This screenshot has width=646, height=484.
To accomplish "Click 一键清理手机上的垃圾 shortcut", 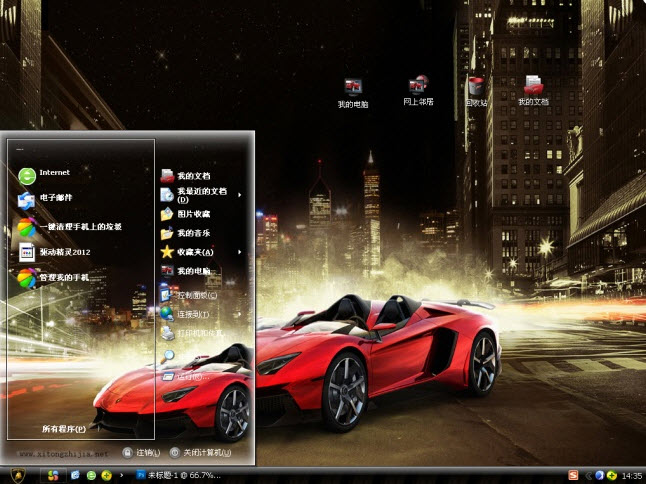I will (80, 226).
